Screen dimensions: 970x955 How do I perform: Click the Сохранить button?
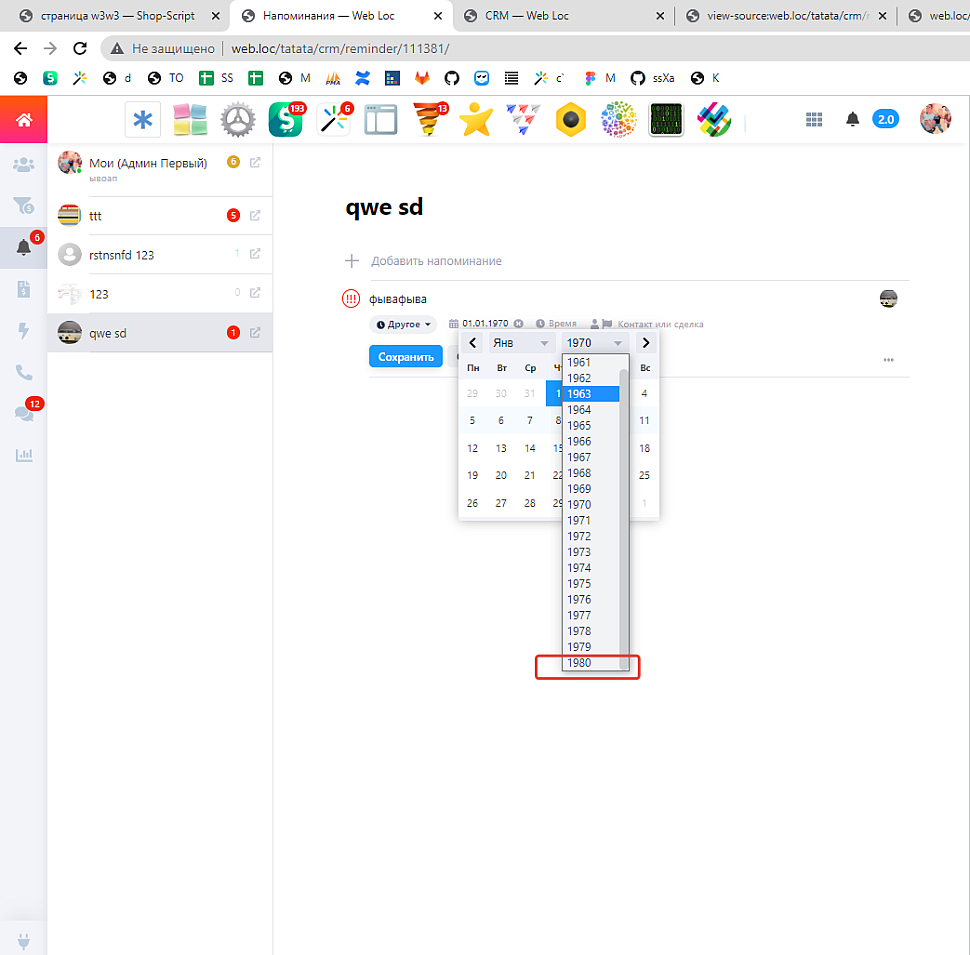click(x=405, y=357)
